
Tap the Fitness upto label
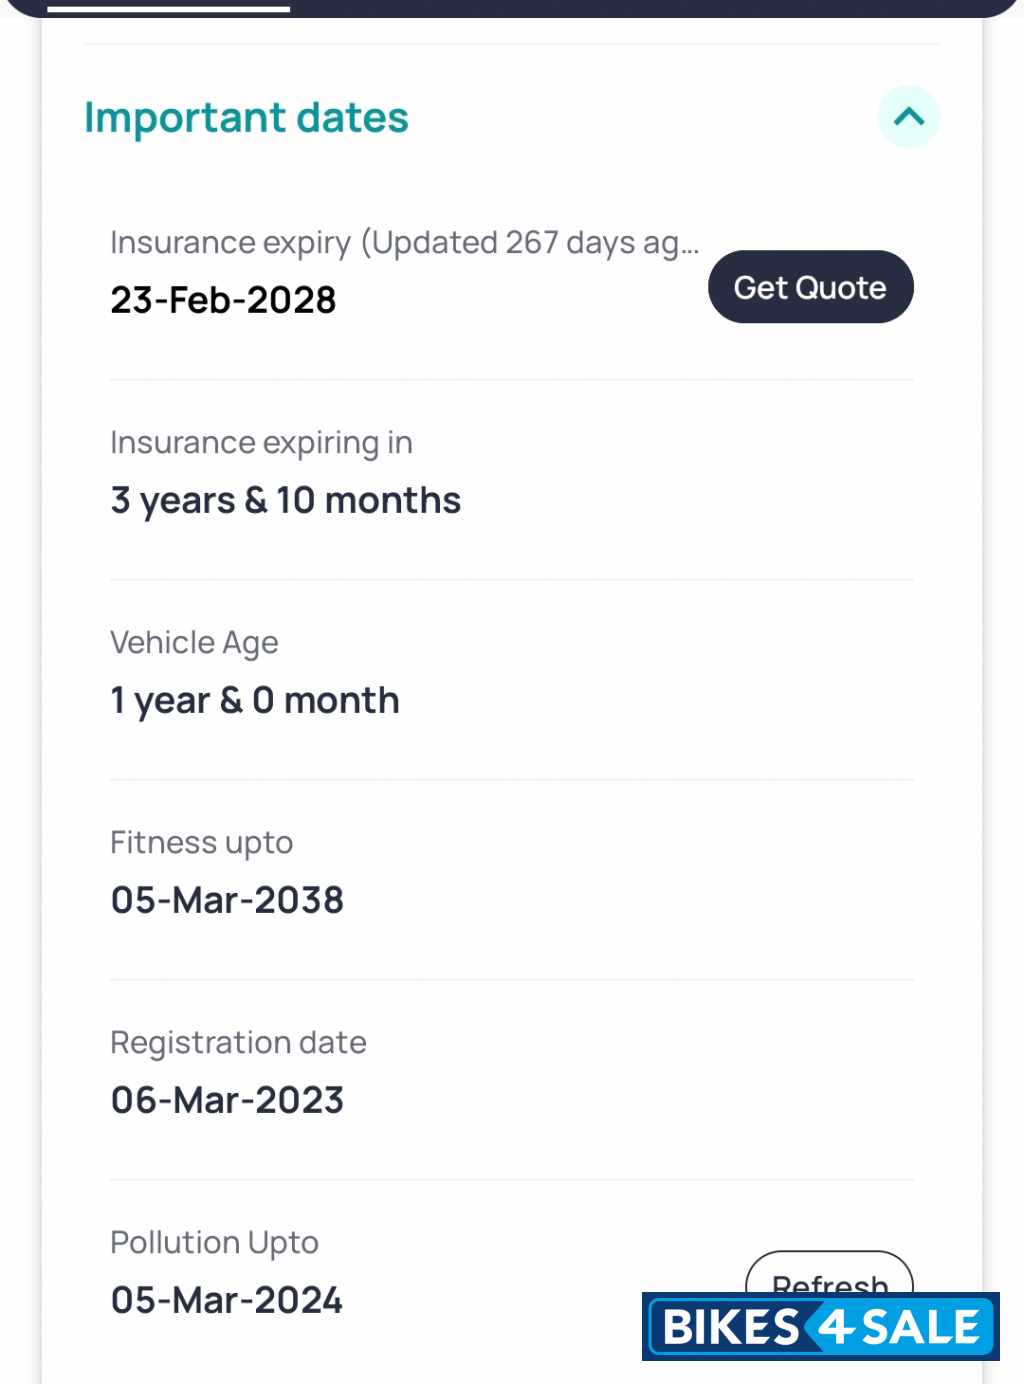coord(201,843)
